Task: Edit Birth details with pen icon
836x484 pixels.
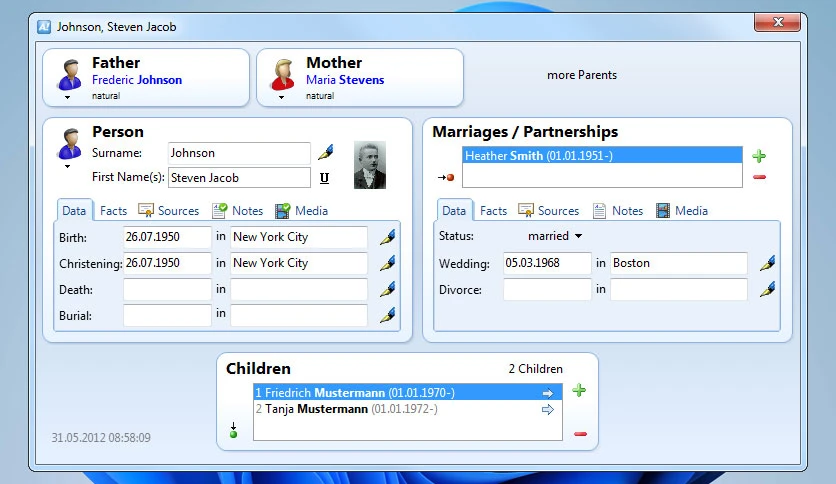Action: pos(388,237)
